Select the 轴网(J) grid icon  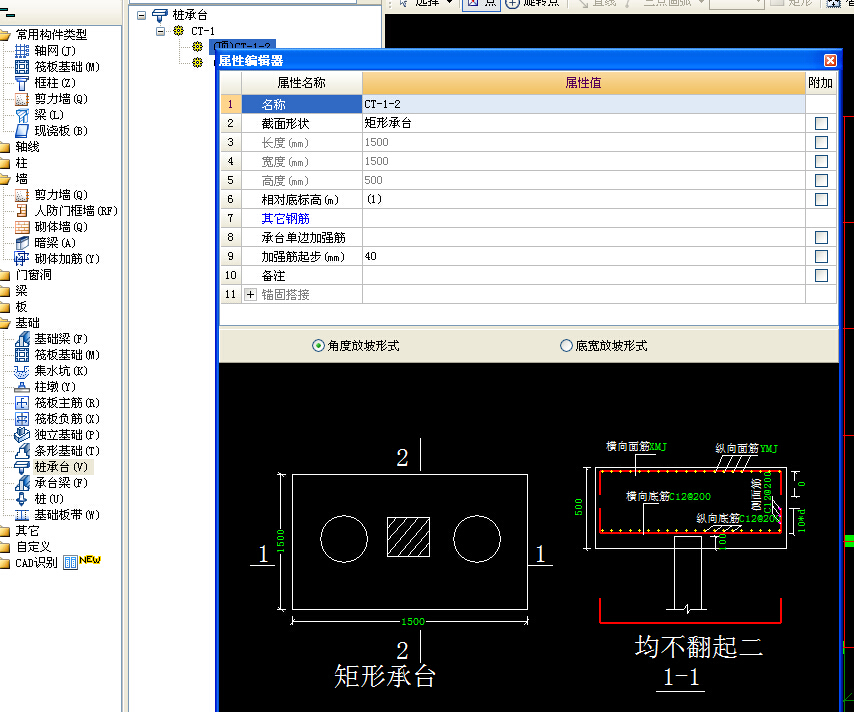[x=22, y=51]
